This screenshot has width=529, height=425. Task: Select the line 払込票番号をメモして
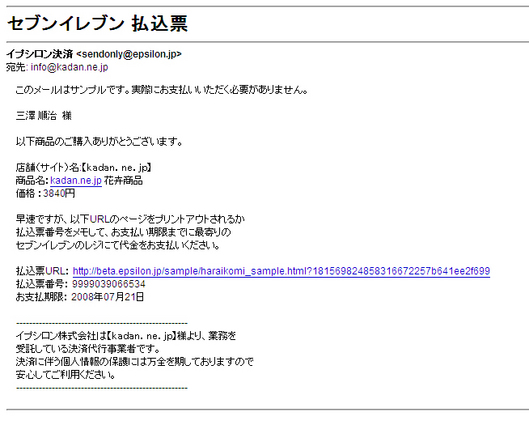coord(123,232)
